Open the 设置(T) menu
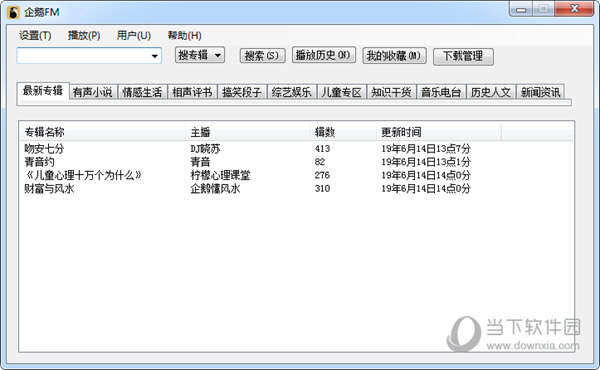The width and height of the screenshot is (600, 370). (35, 36)
